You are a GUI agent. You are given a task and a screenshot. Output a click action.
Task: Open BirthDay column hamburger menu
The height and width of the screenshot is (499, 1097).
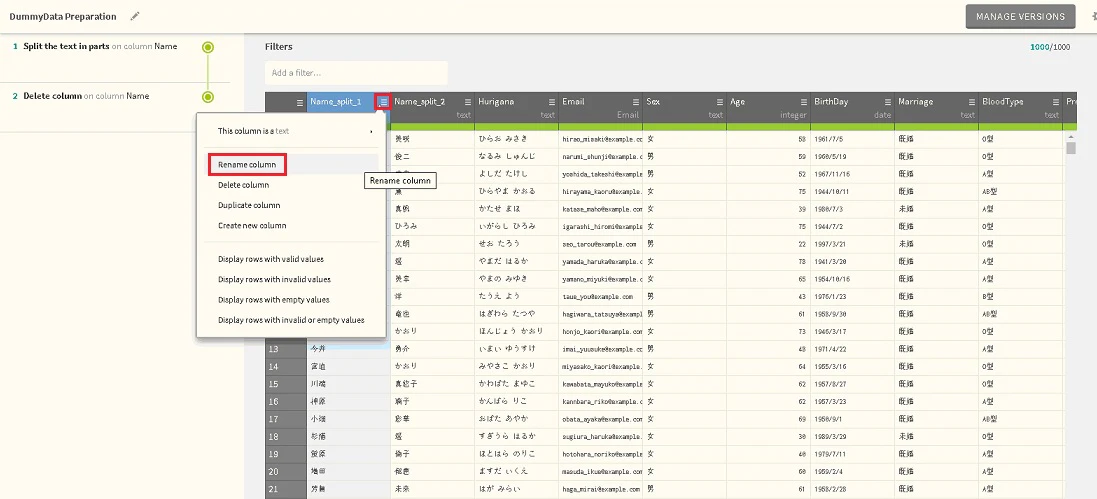887,101
